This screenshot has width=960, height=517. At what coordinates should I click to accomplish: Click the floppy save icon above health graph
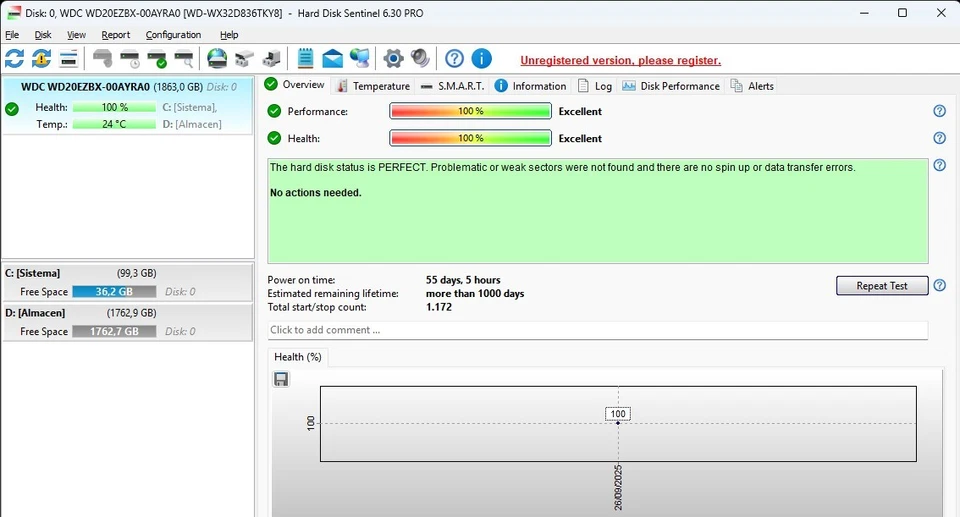click(281, 379)
